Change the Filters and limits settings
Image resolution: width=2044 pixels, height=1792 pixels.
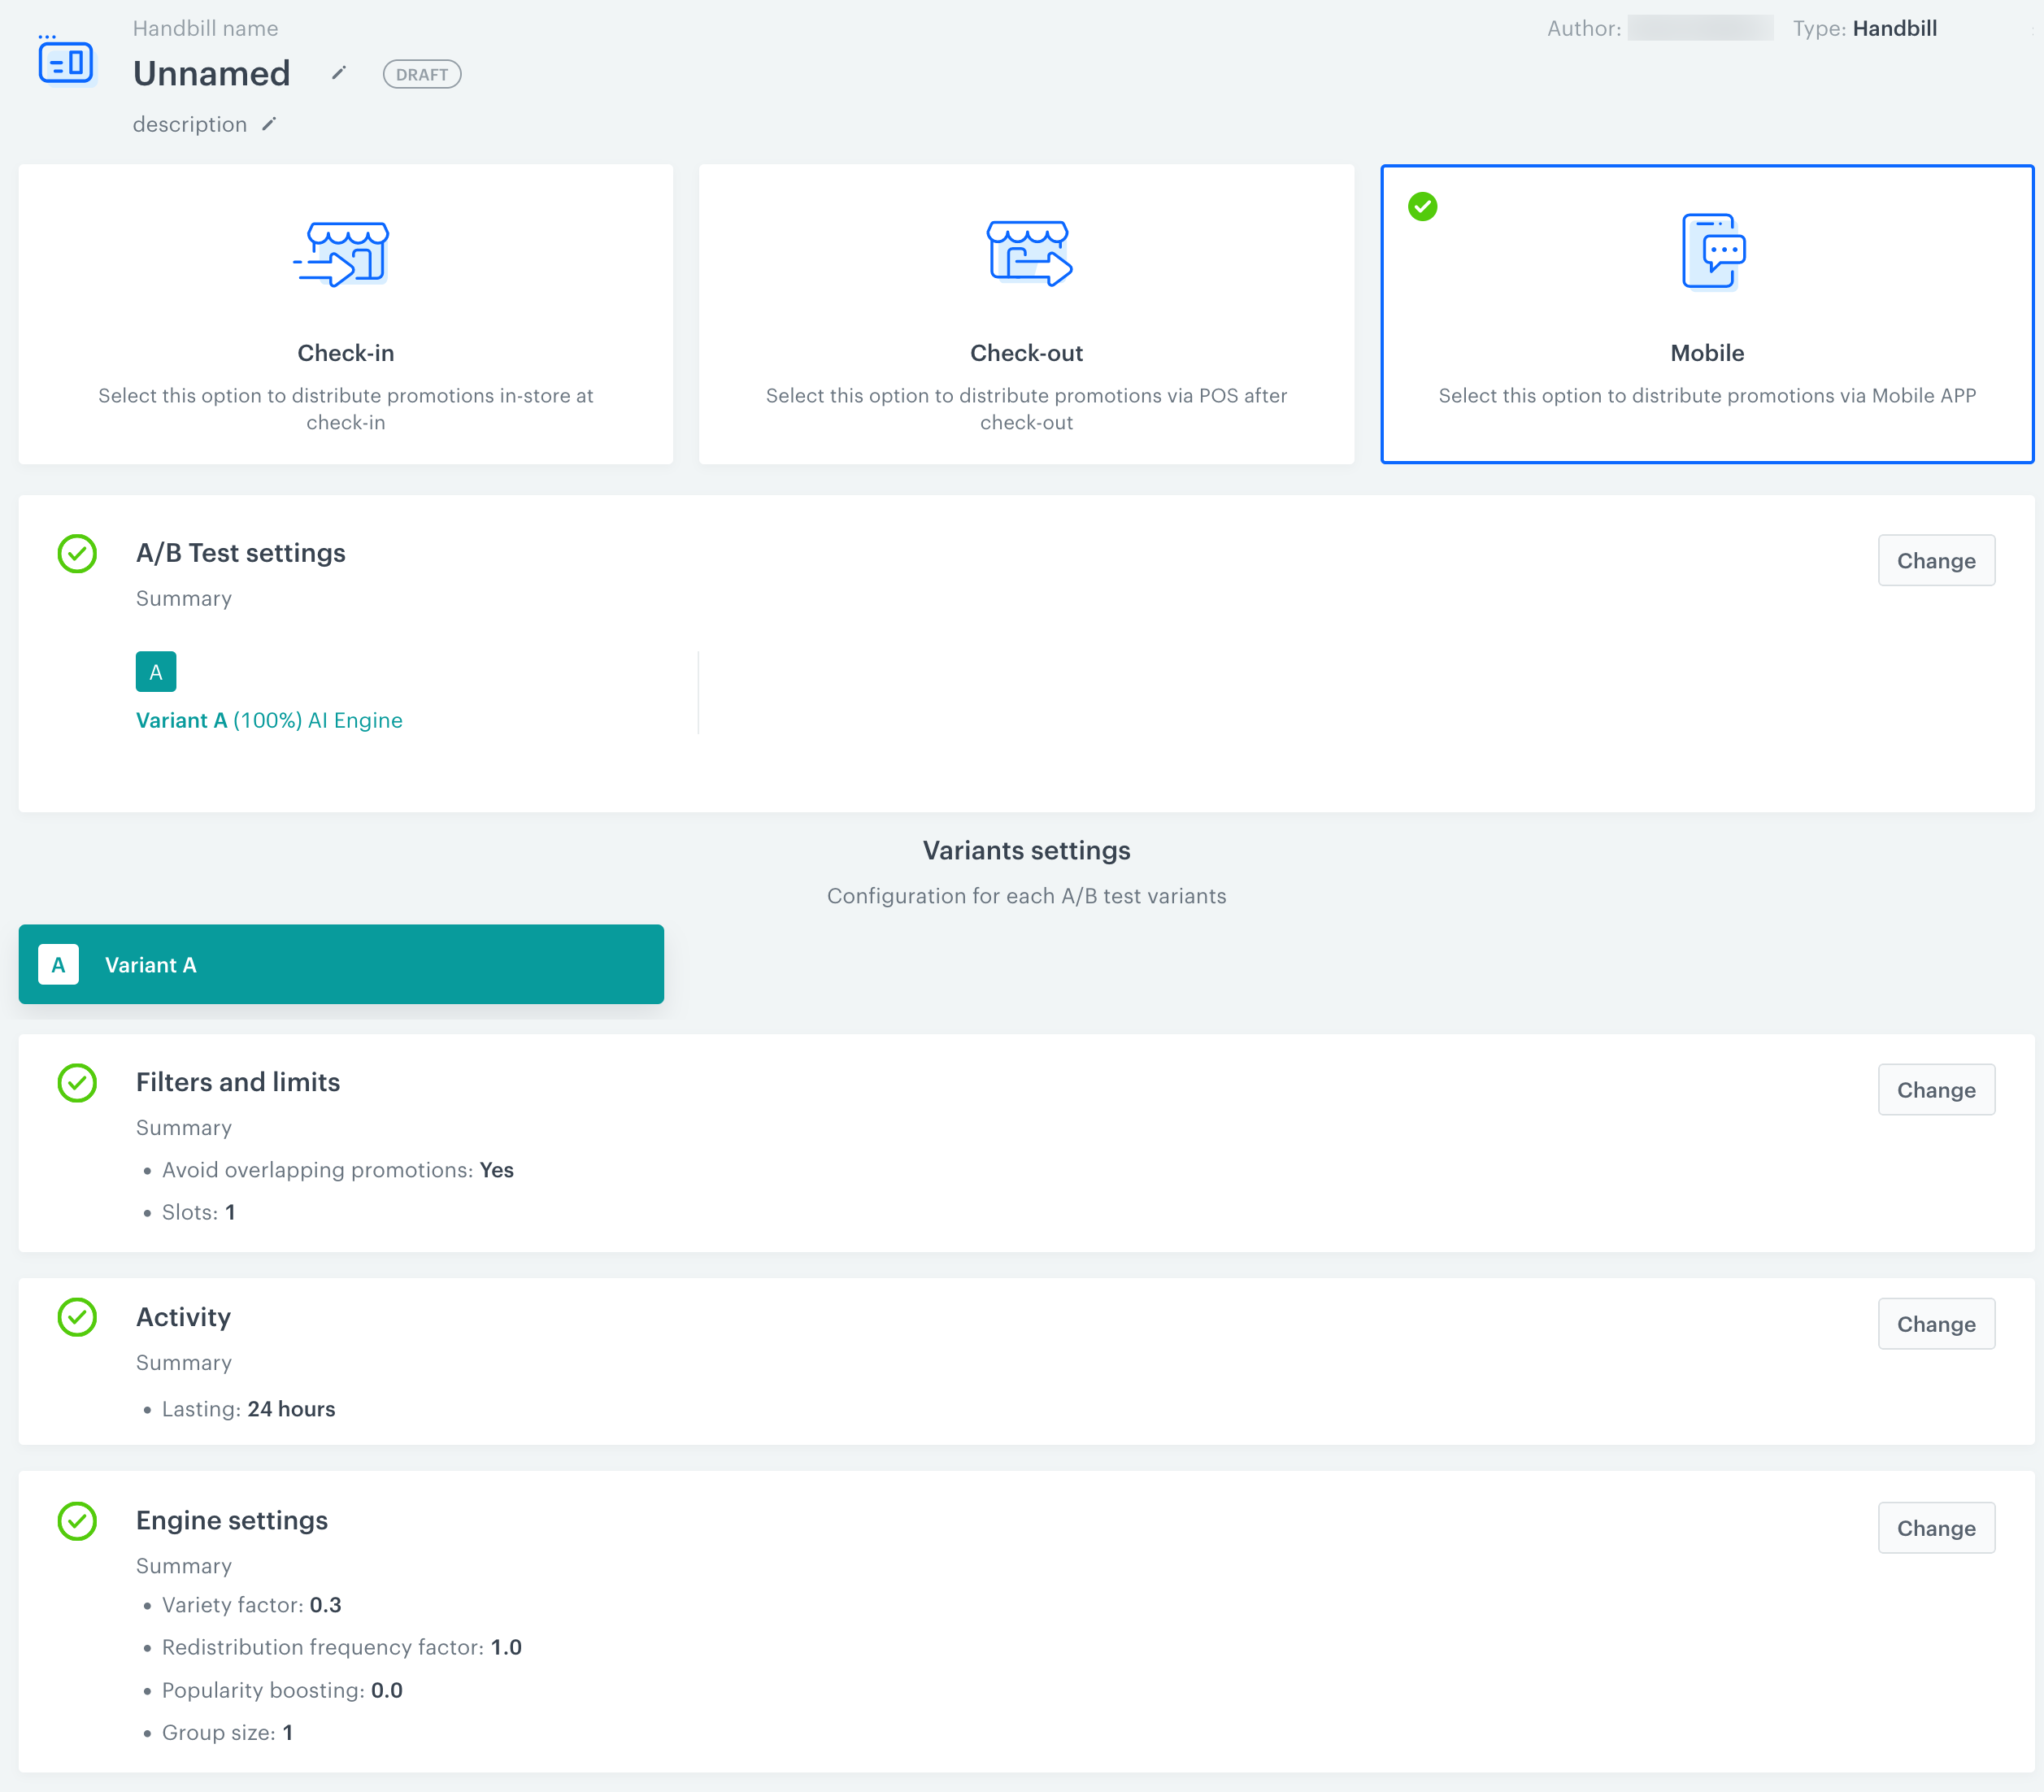(1936, 1089)
